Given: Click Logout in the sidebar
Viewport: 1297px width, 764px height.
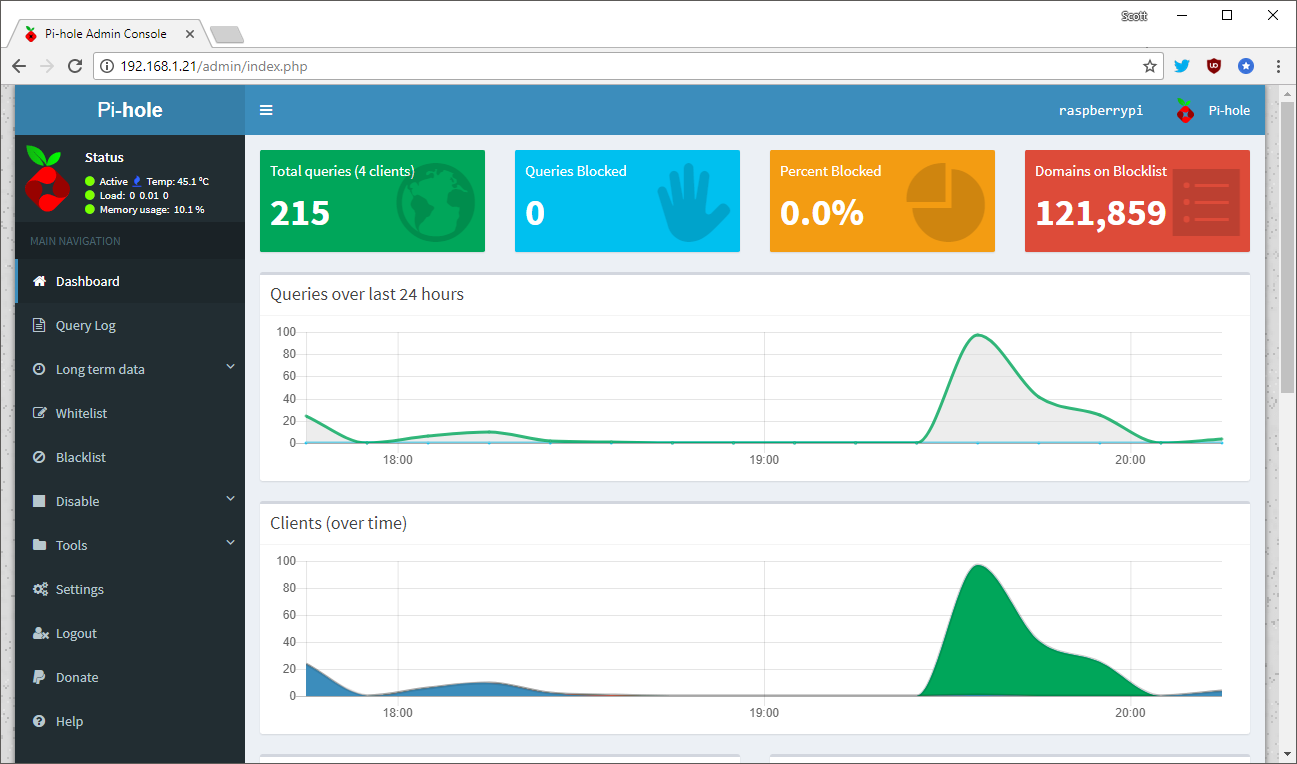Looking at the screenshot, I should [72, 633].
